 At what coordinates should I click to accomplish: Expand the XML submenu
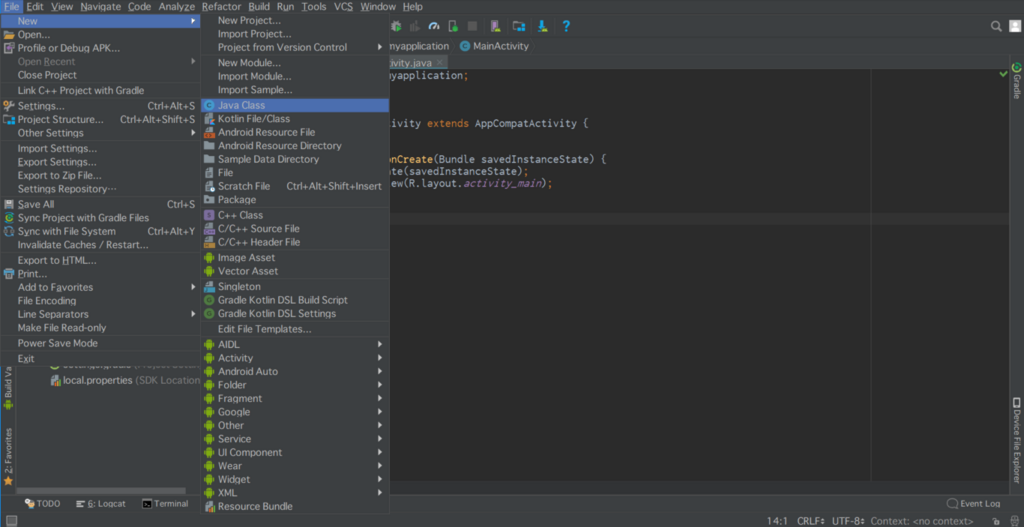tap(295, 493)
